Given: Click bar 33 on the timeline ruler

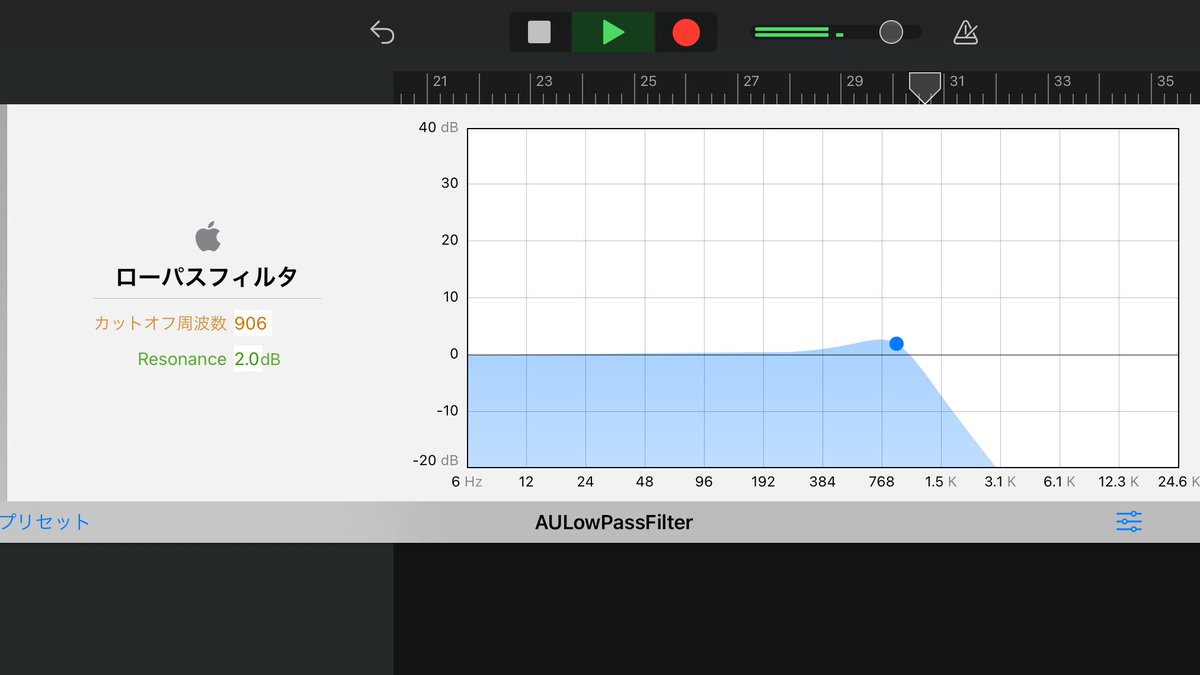Looking at the screenshot, I should [1062, 81].
